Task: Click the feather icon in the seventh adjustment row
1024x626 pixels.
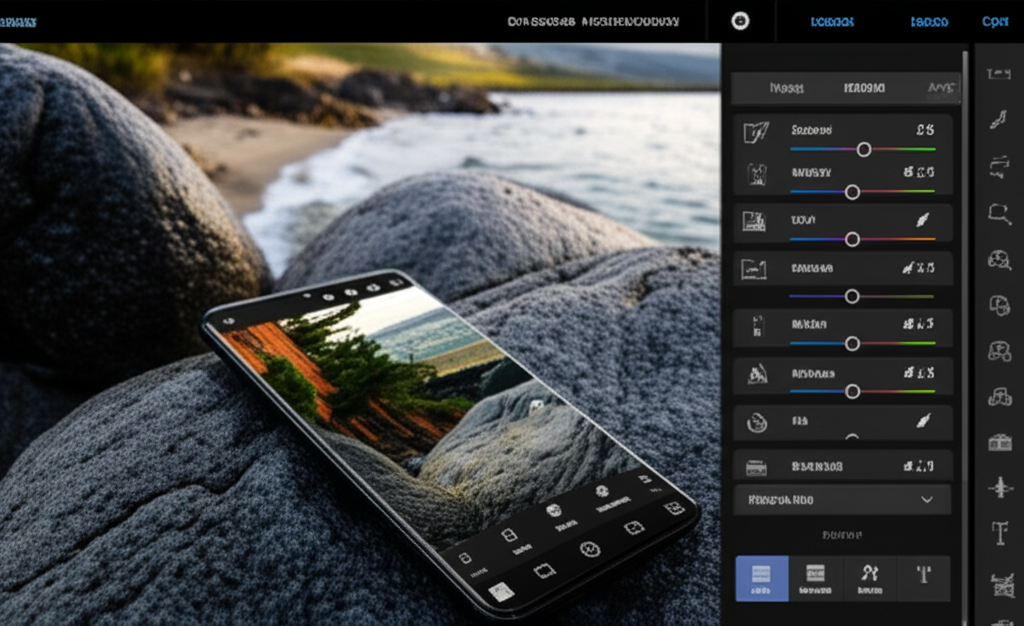Action: click(x=923, y=421)
